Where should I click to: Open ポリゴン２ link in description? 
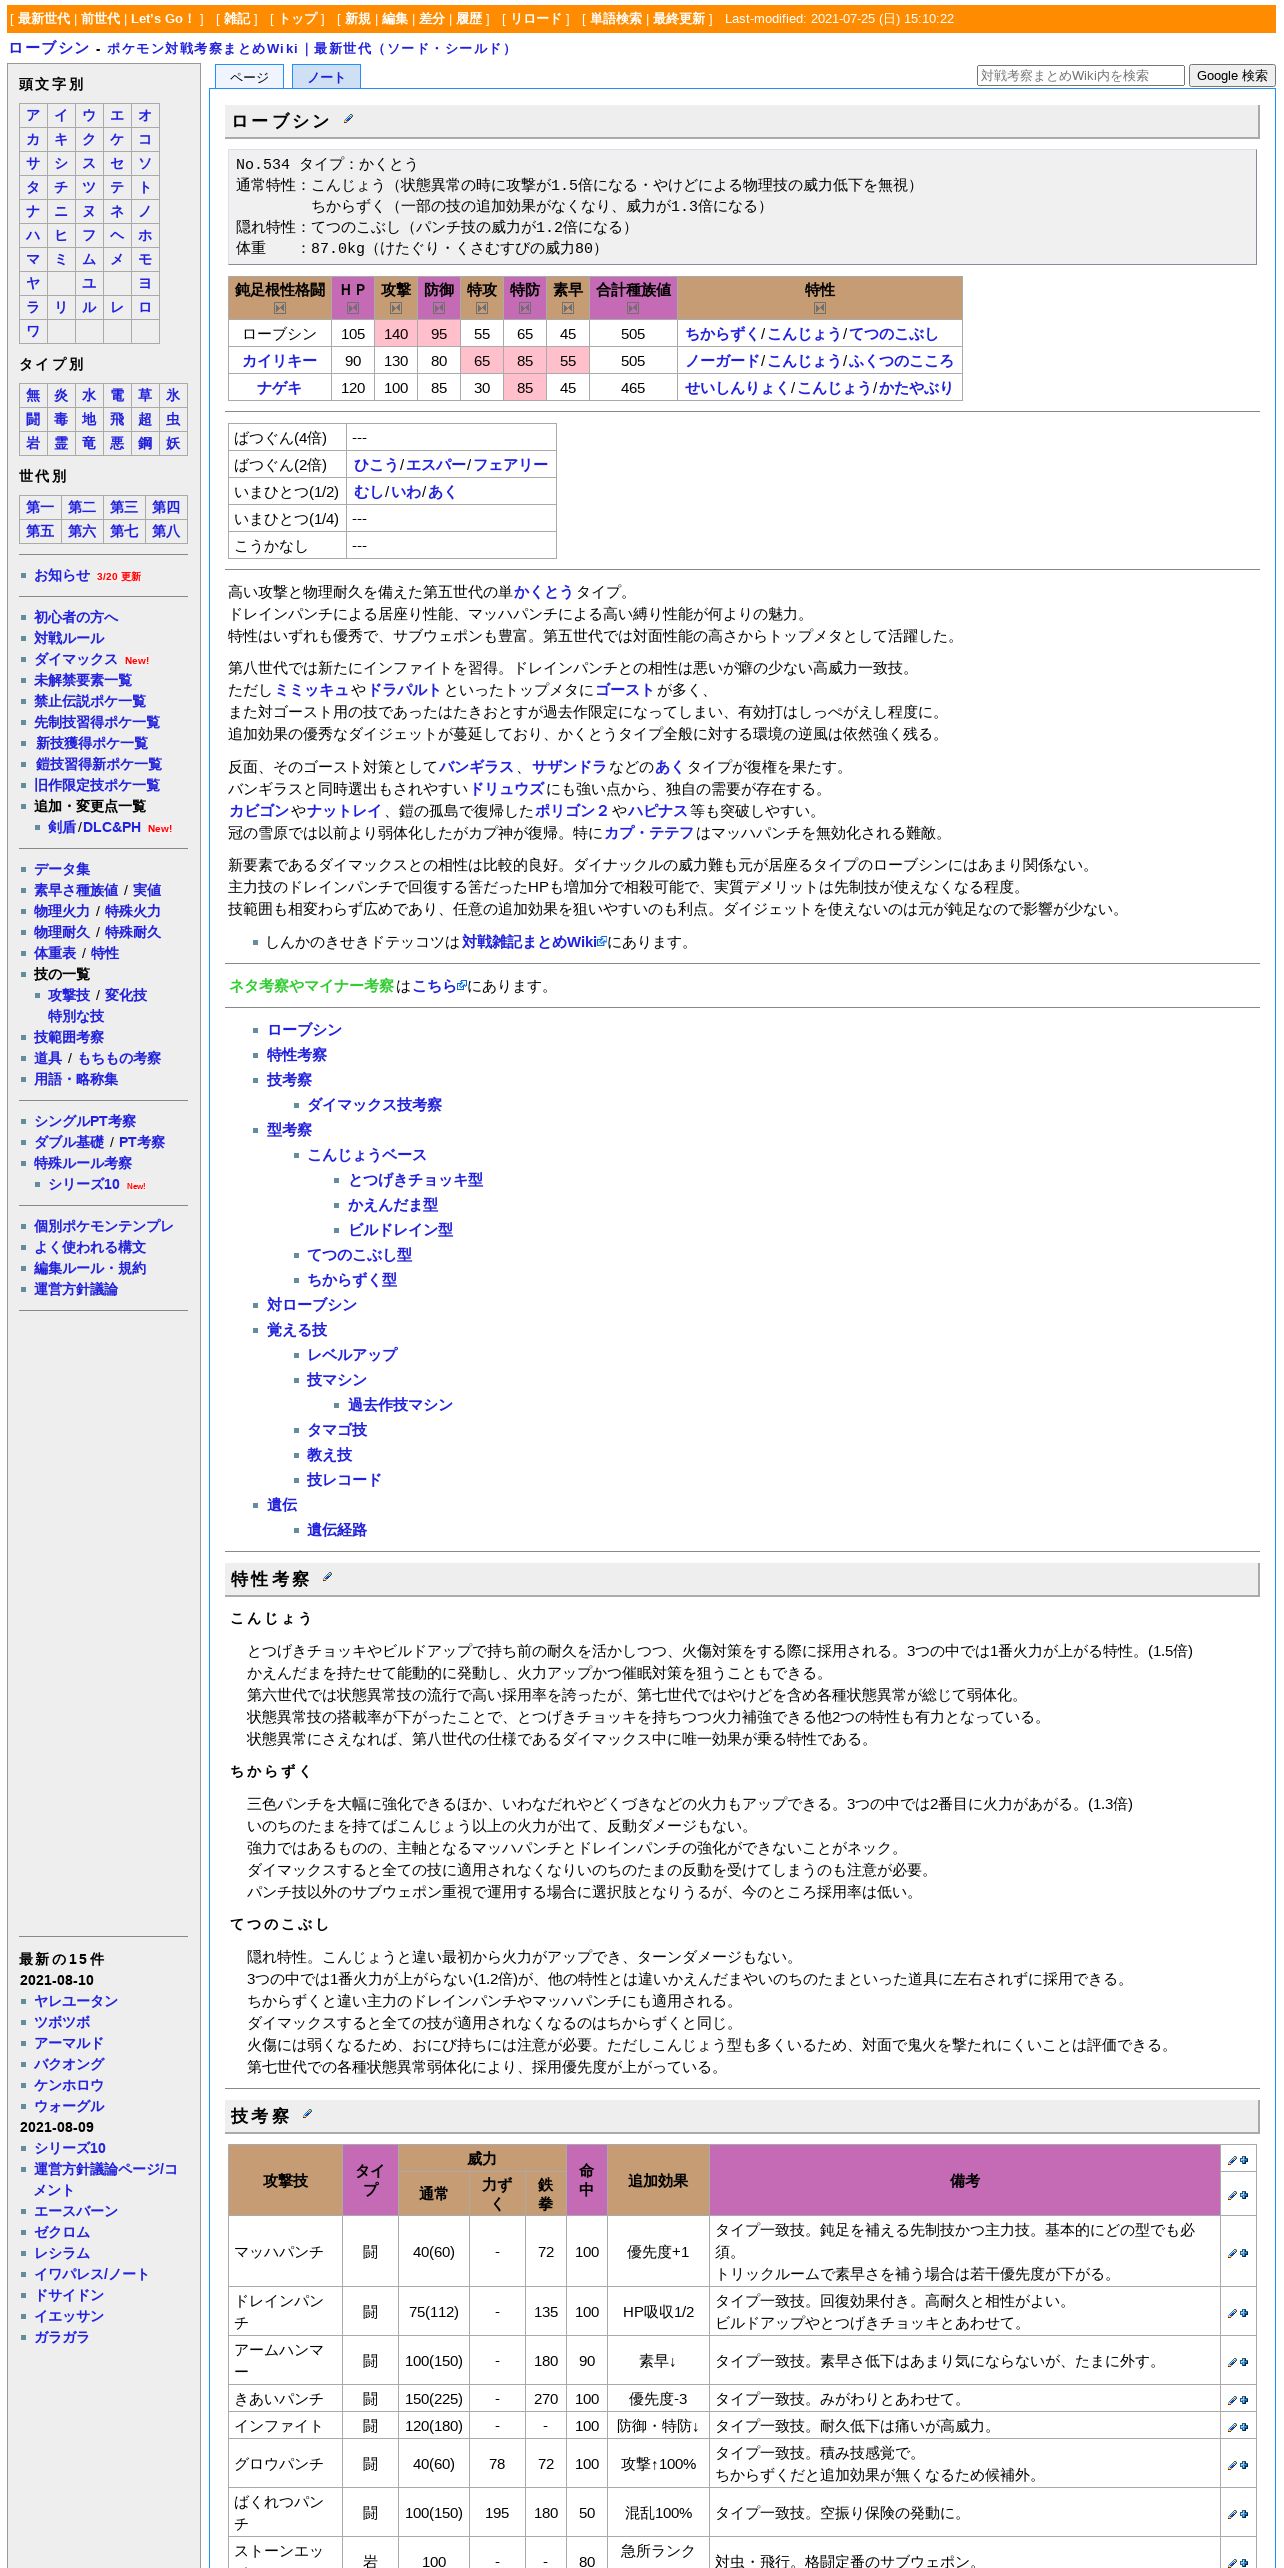(x=572, y=811)
